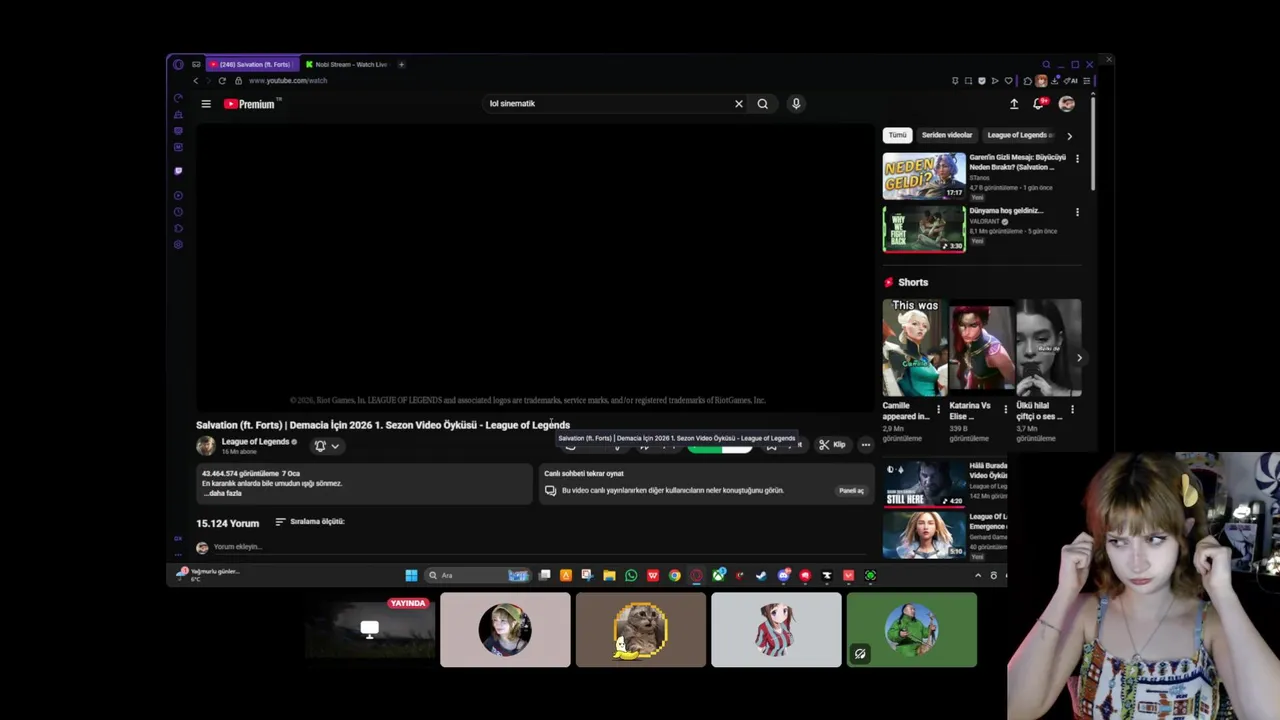Open Steam from the taskbar
This screenshot has width=1280, height=720.
761,575
